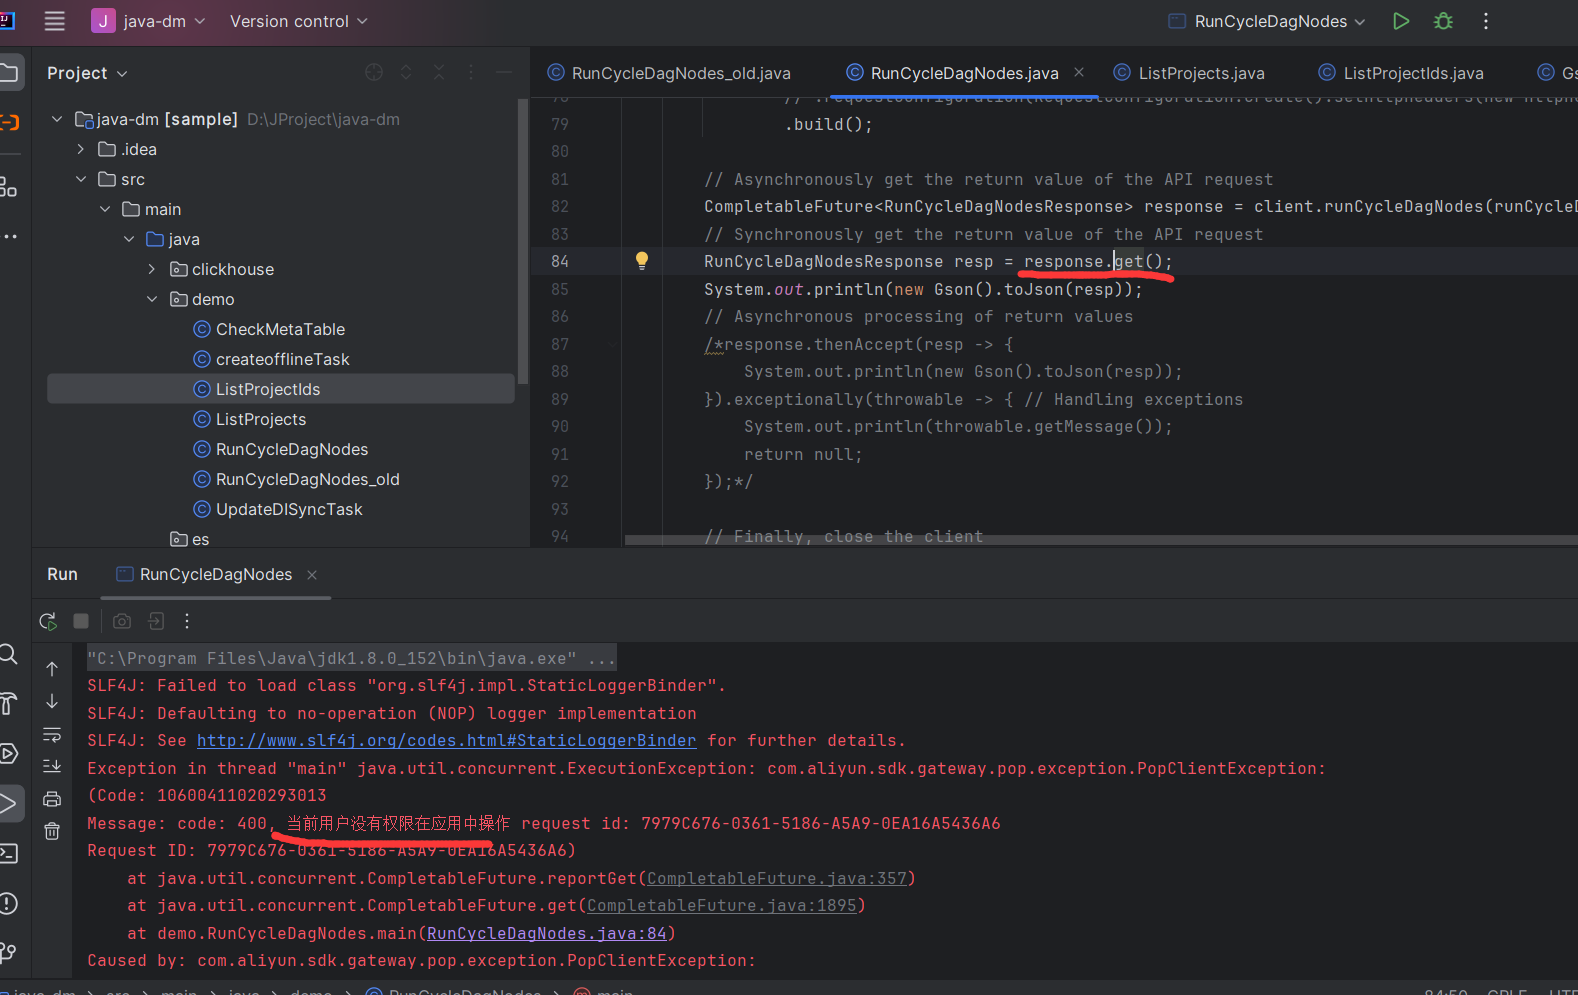Open the Problems tool window icon

tap(9, 903)
